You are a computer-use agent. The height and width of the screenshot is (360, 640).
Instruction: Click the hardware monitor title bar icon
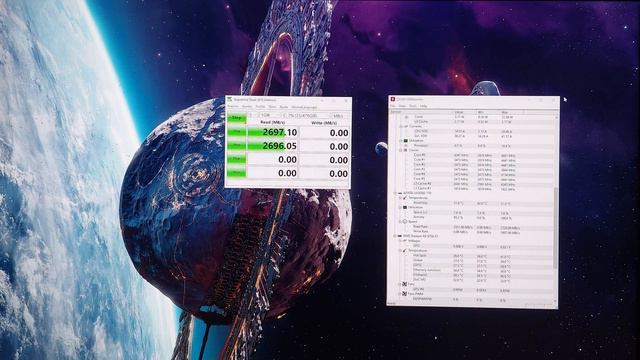393,99
